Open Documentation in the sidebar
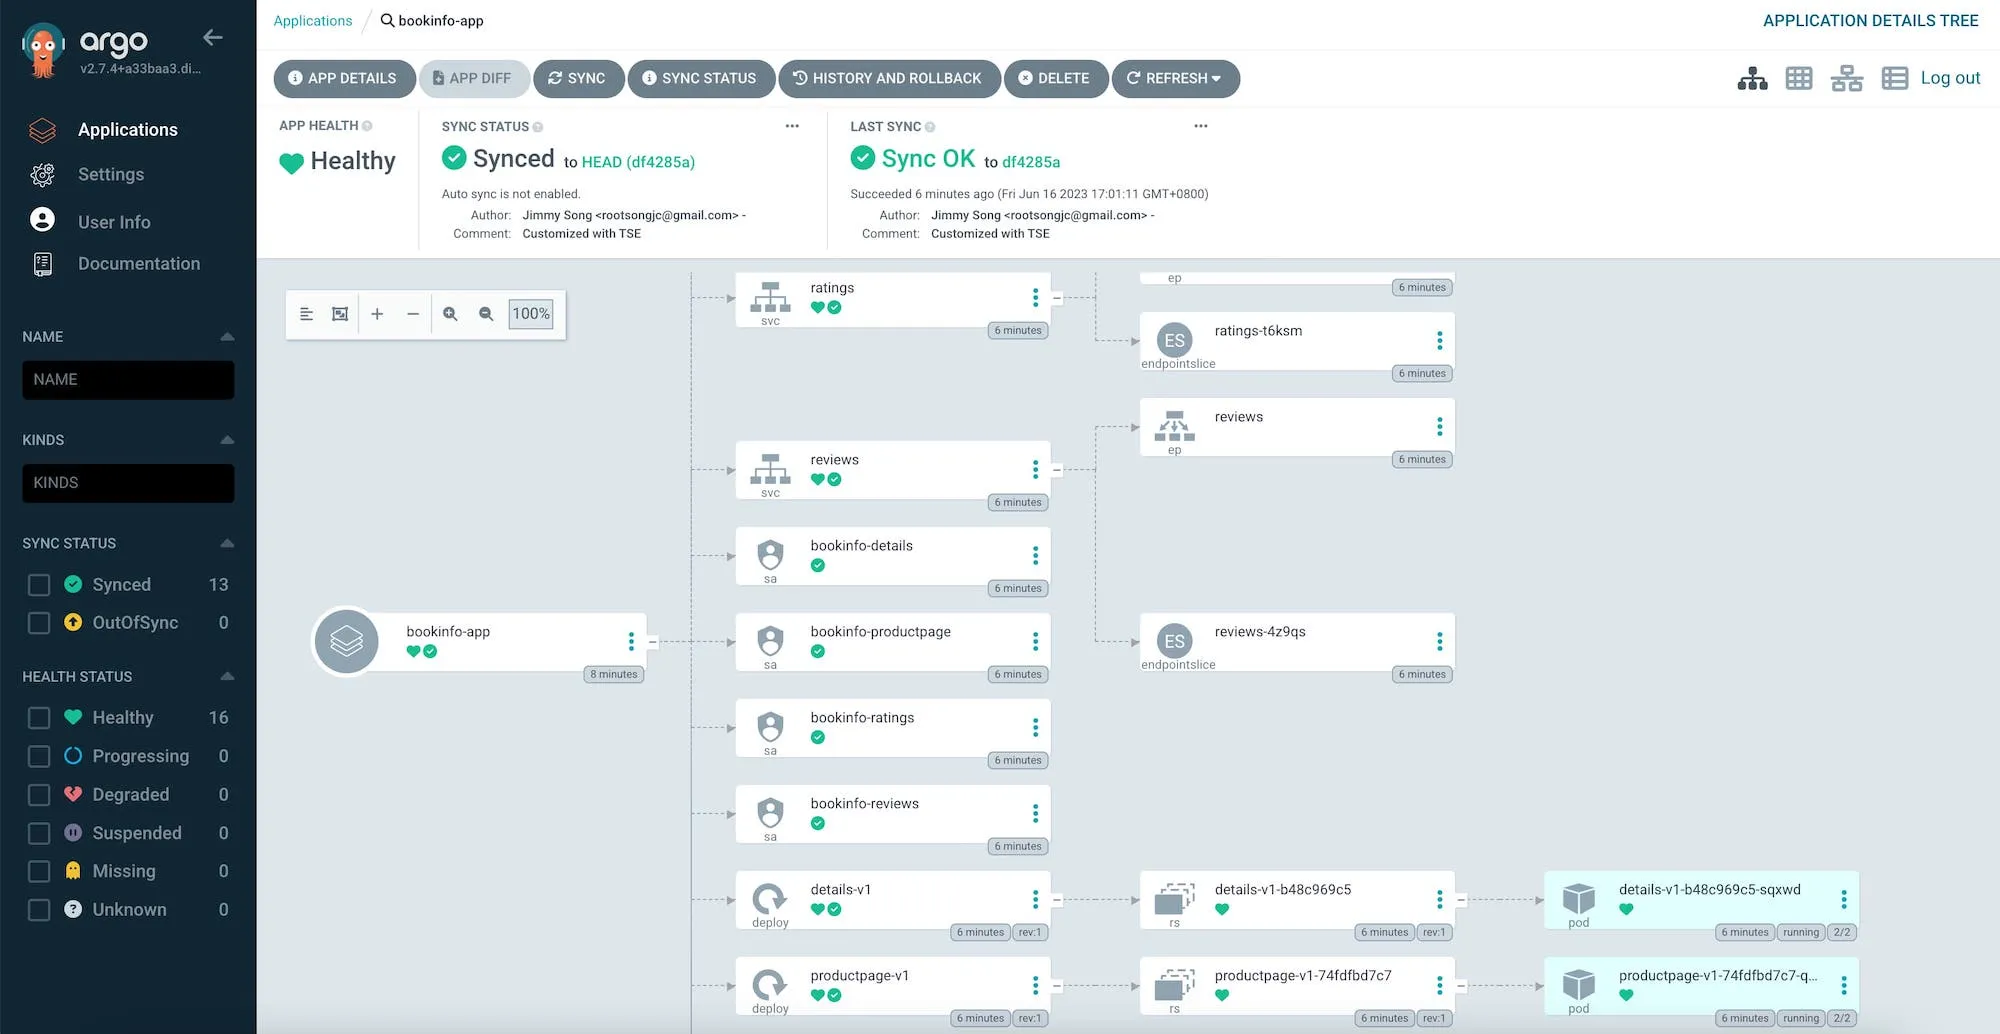This screenshot has width=2000, height=1034. pyautogui.click(x=139, y=264)
